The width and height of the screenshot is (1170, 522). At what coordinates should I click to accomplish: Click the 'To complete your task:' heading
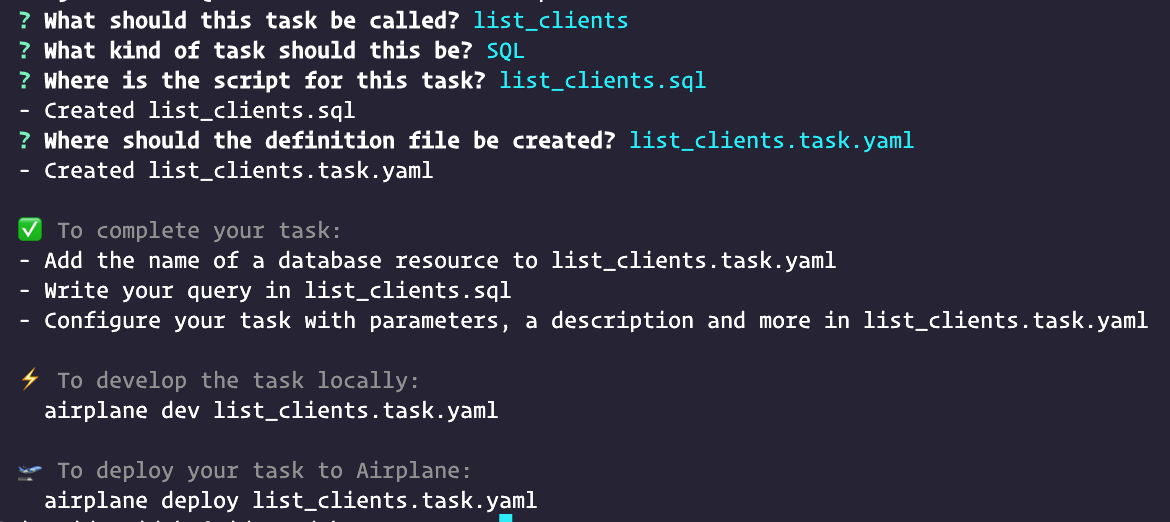(199, 231)
